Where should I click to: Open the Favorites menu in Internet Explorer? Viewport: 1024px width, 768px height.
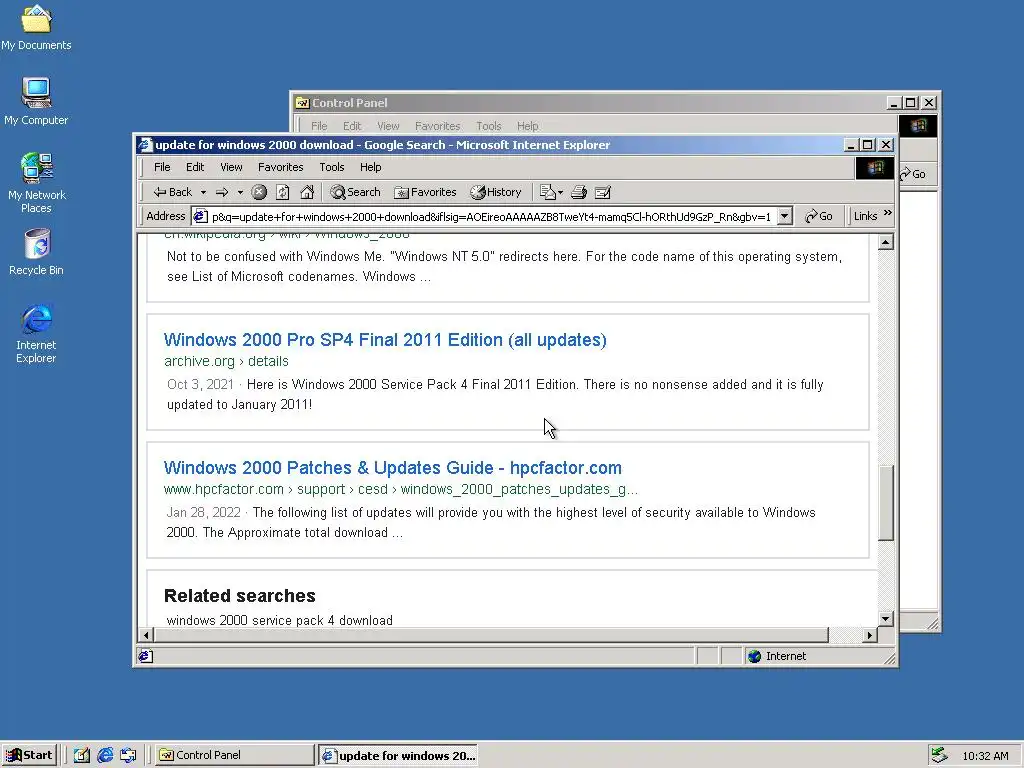(281, 167)
